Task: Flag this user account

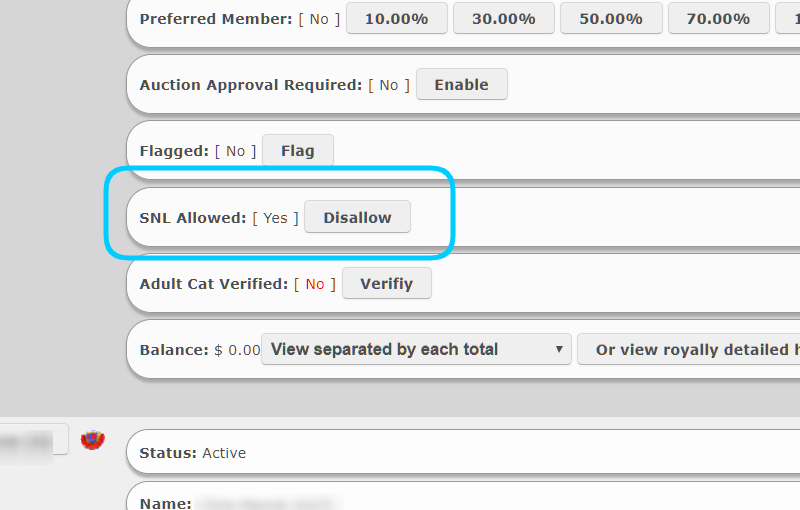Action: pyautogui.click(x=298, y=150)
